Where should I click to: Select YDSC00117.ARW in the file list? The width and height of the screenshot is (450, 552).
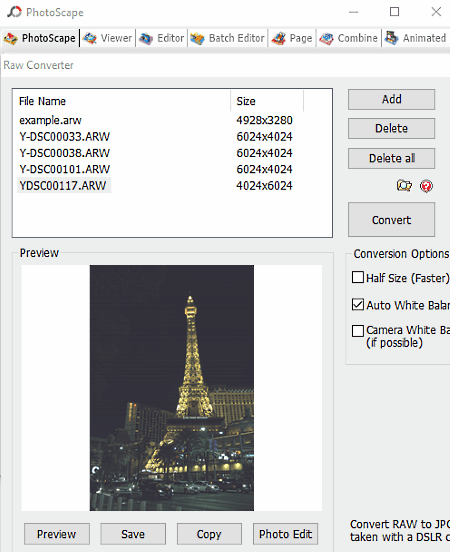64,186
